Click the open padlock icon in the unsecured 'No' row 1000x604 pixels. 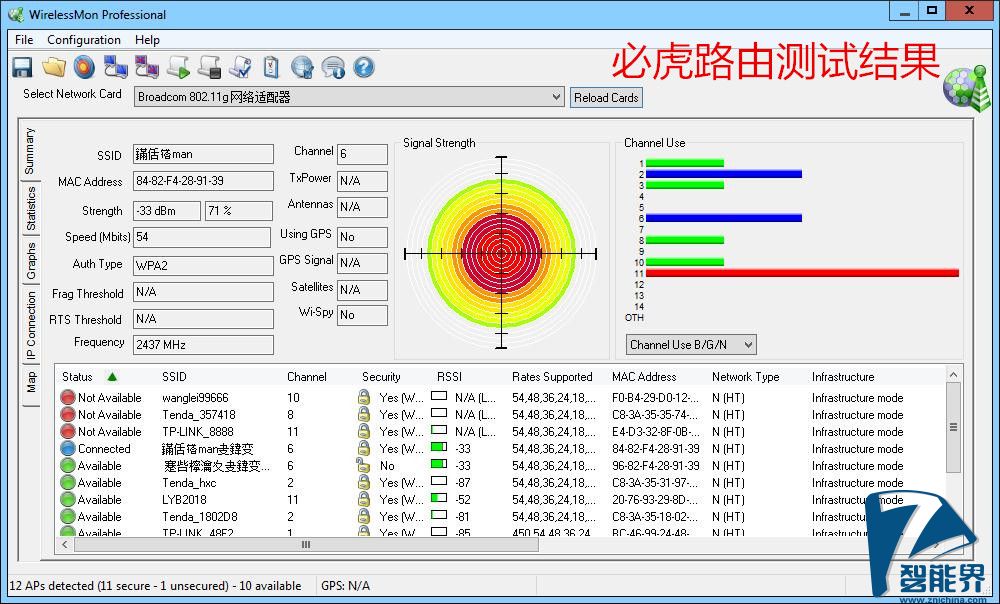click(364, 466)
